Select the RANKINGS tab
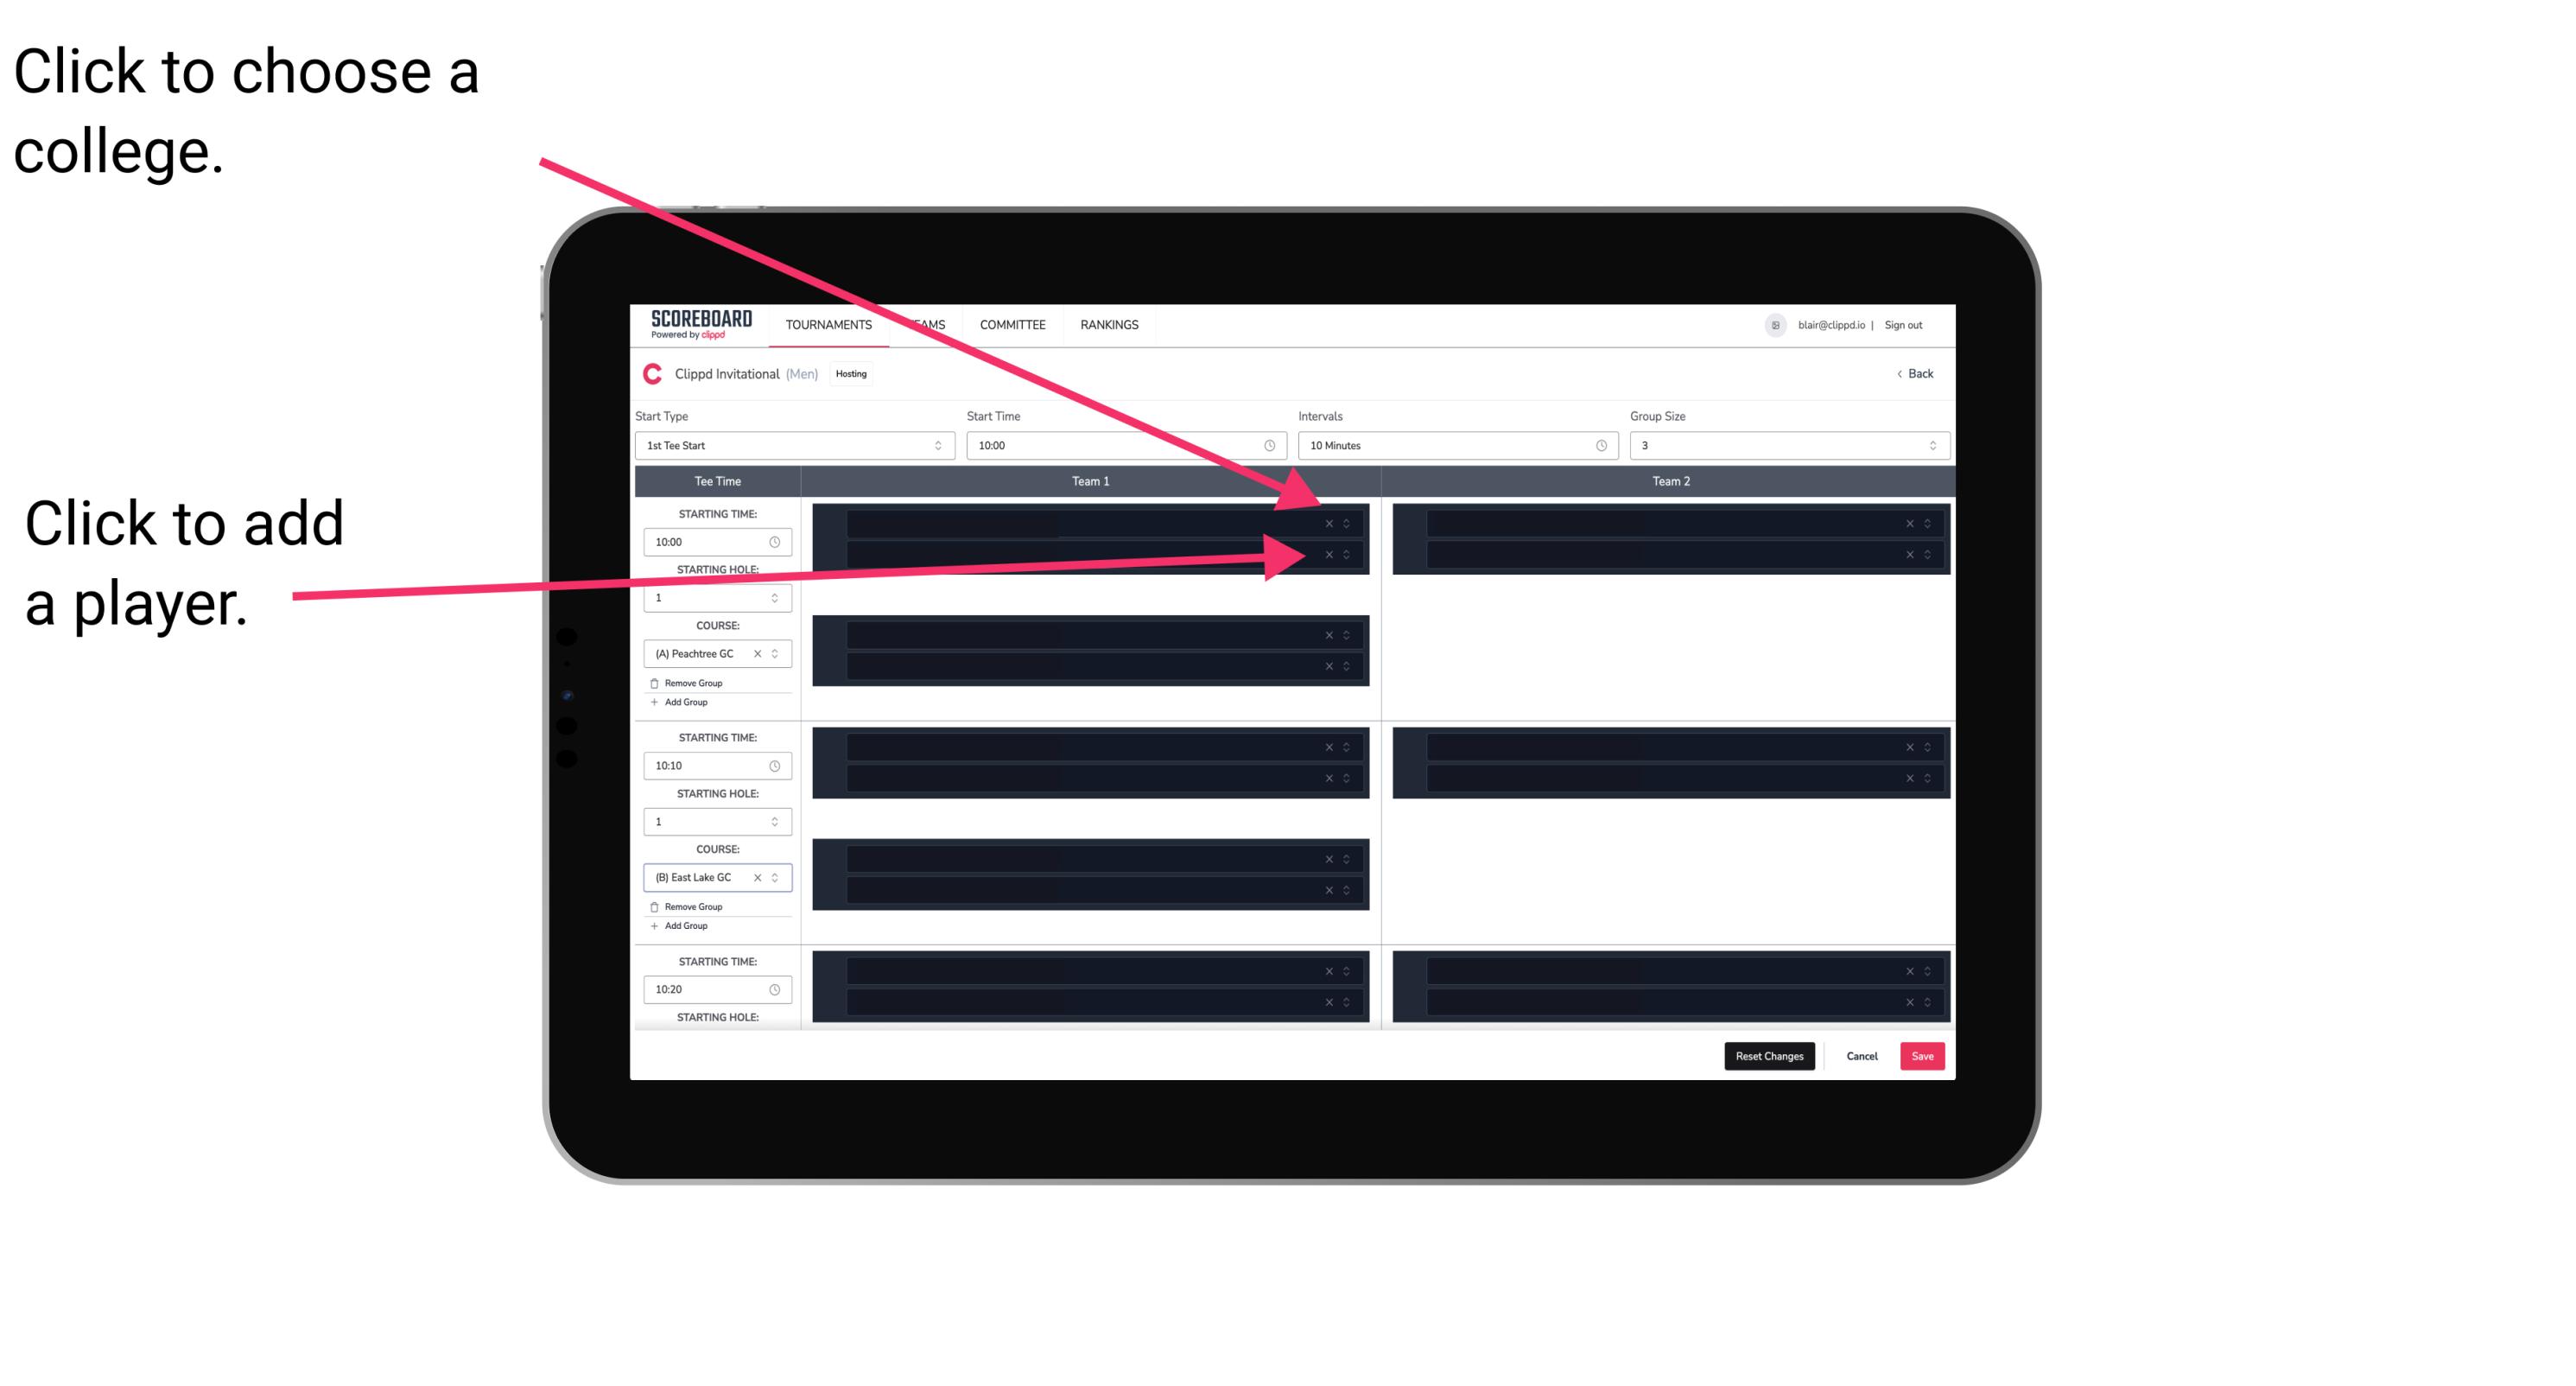The width and height of the screenshot is (2576, 1386). (1111, 326)
